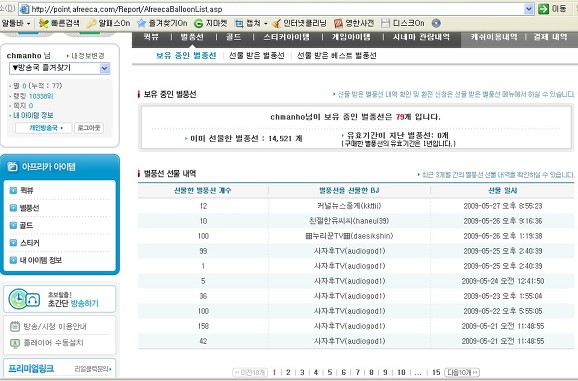Click the 개인방송국 button

(x=43, y=128)
